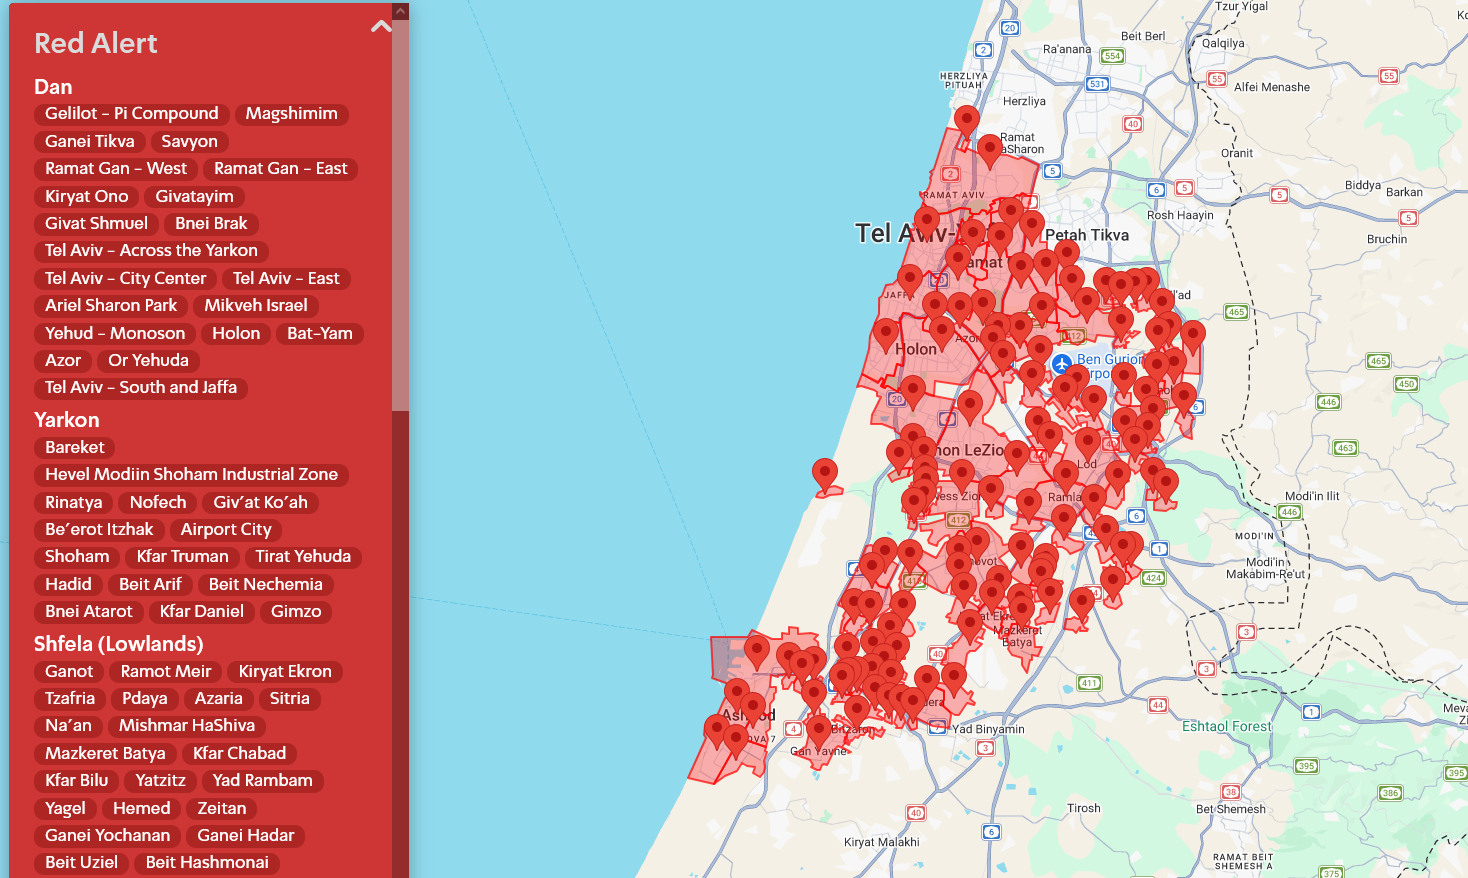Viewport: 1468px width, 878px height.
Task: Select the Gelilot - Pi Compound tag
Action: pos(132,114)
